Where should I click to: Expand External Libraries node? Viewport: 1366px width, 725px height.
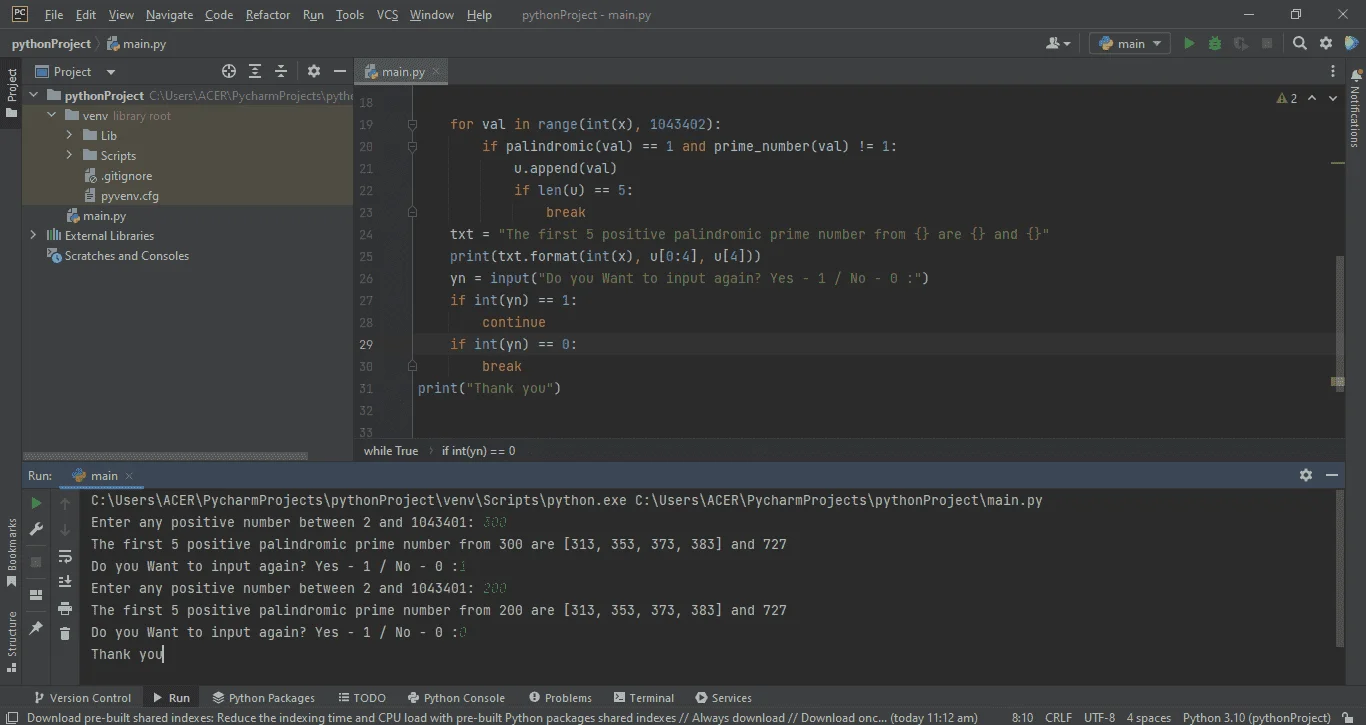click(34, 235)
